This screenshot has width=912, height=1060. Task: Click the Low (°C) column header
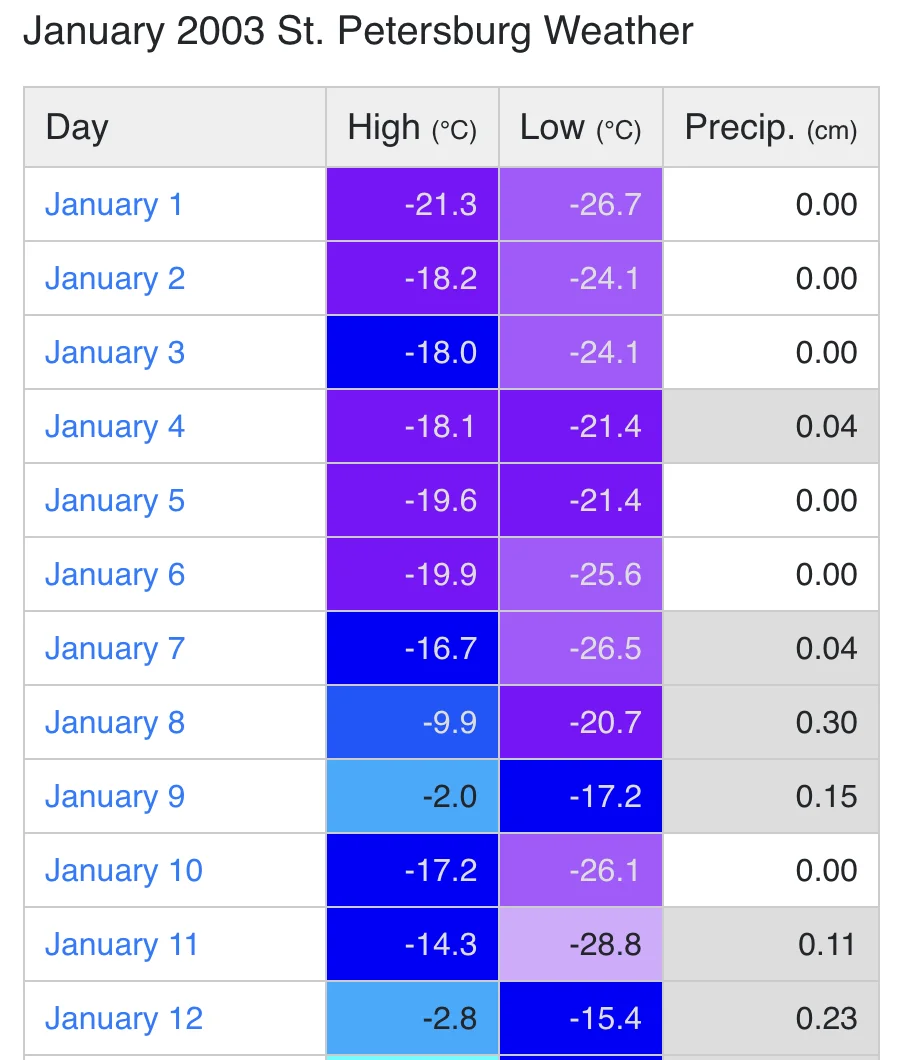(581, 127)
